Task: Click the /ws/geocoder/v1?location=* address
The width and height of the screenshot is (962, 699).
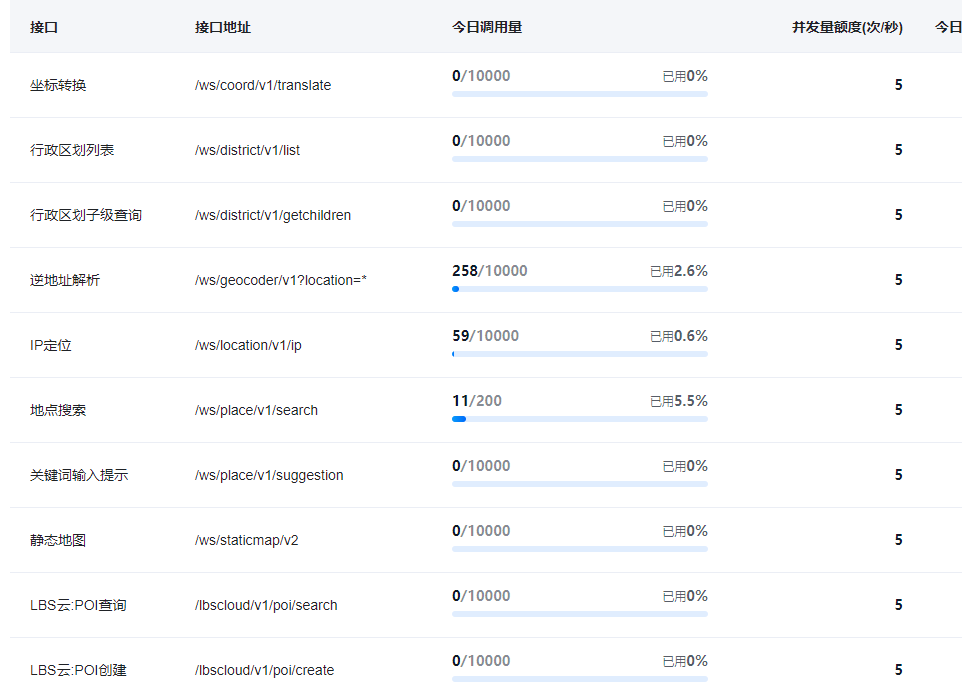Action: click(x=280, y=280)
